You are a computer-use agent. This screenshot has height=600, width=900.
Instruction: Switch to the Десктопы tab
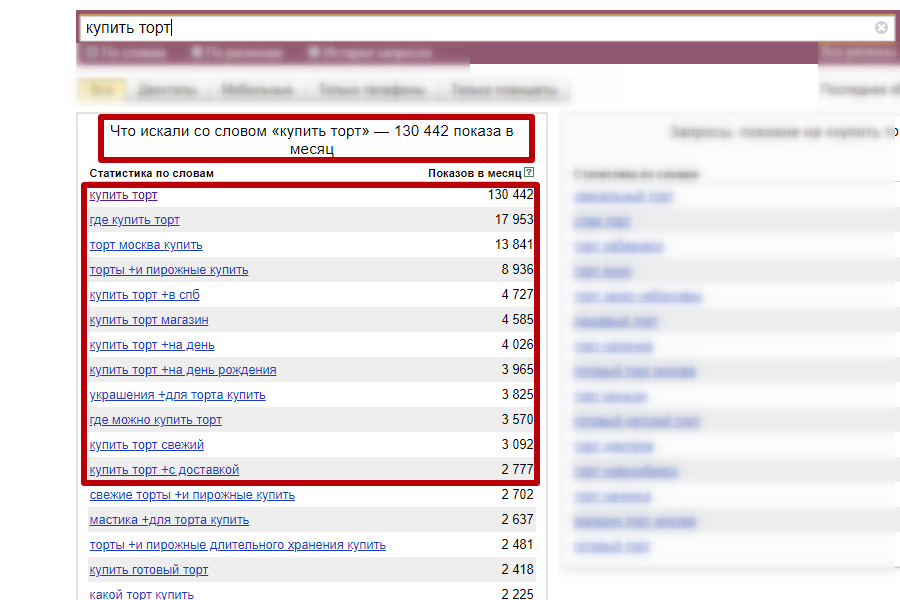tap(166, 90)
